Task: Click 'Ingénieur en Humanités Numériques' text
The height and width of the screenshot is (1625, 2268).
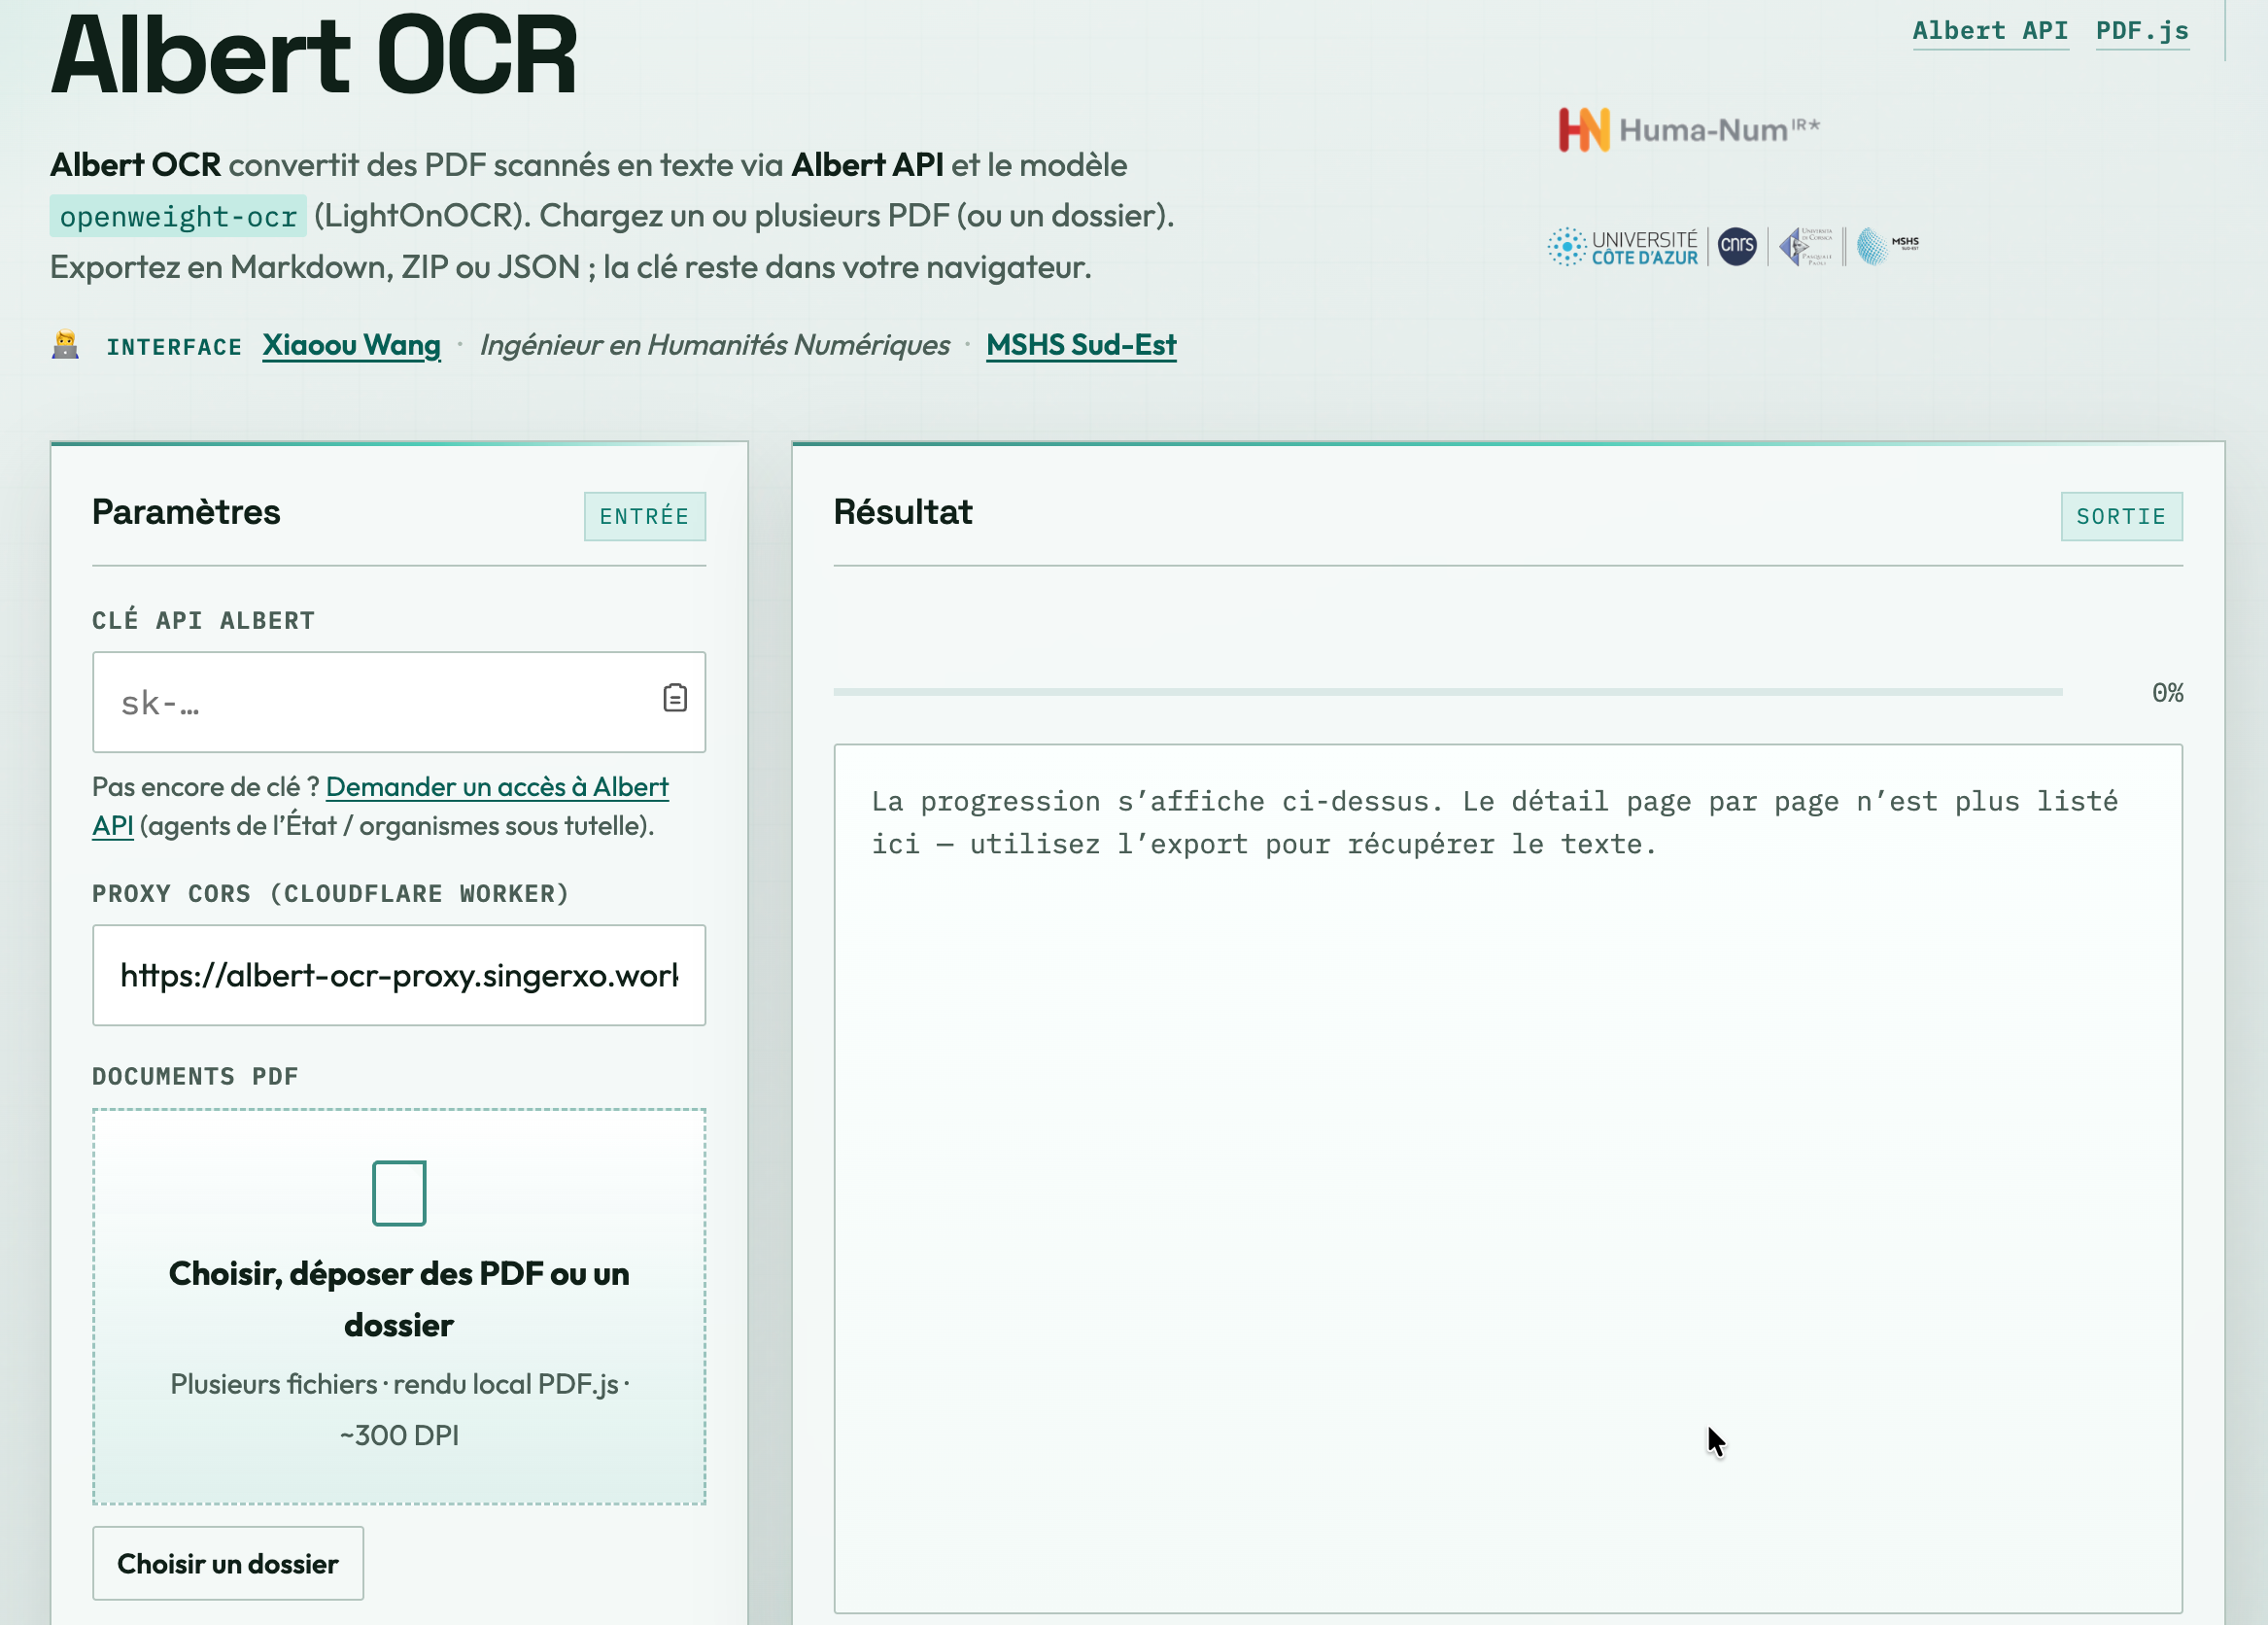Action: (715, 345)
